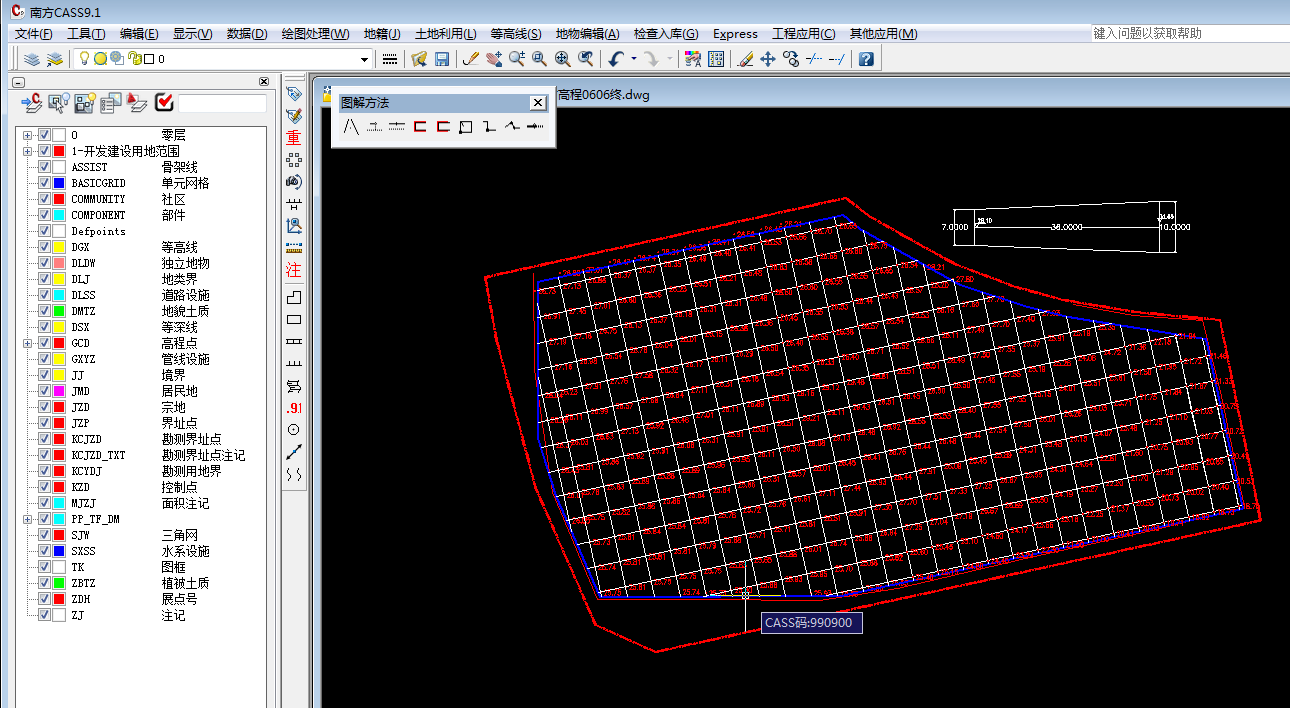
Task: Click the first angle icon in 图解方法 toolbar
Action: pos(351,127)
